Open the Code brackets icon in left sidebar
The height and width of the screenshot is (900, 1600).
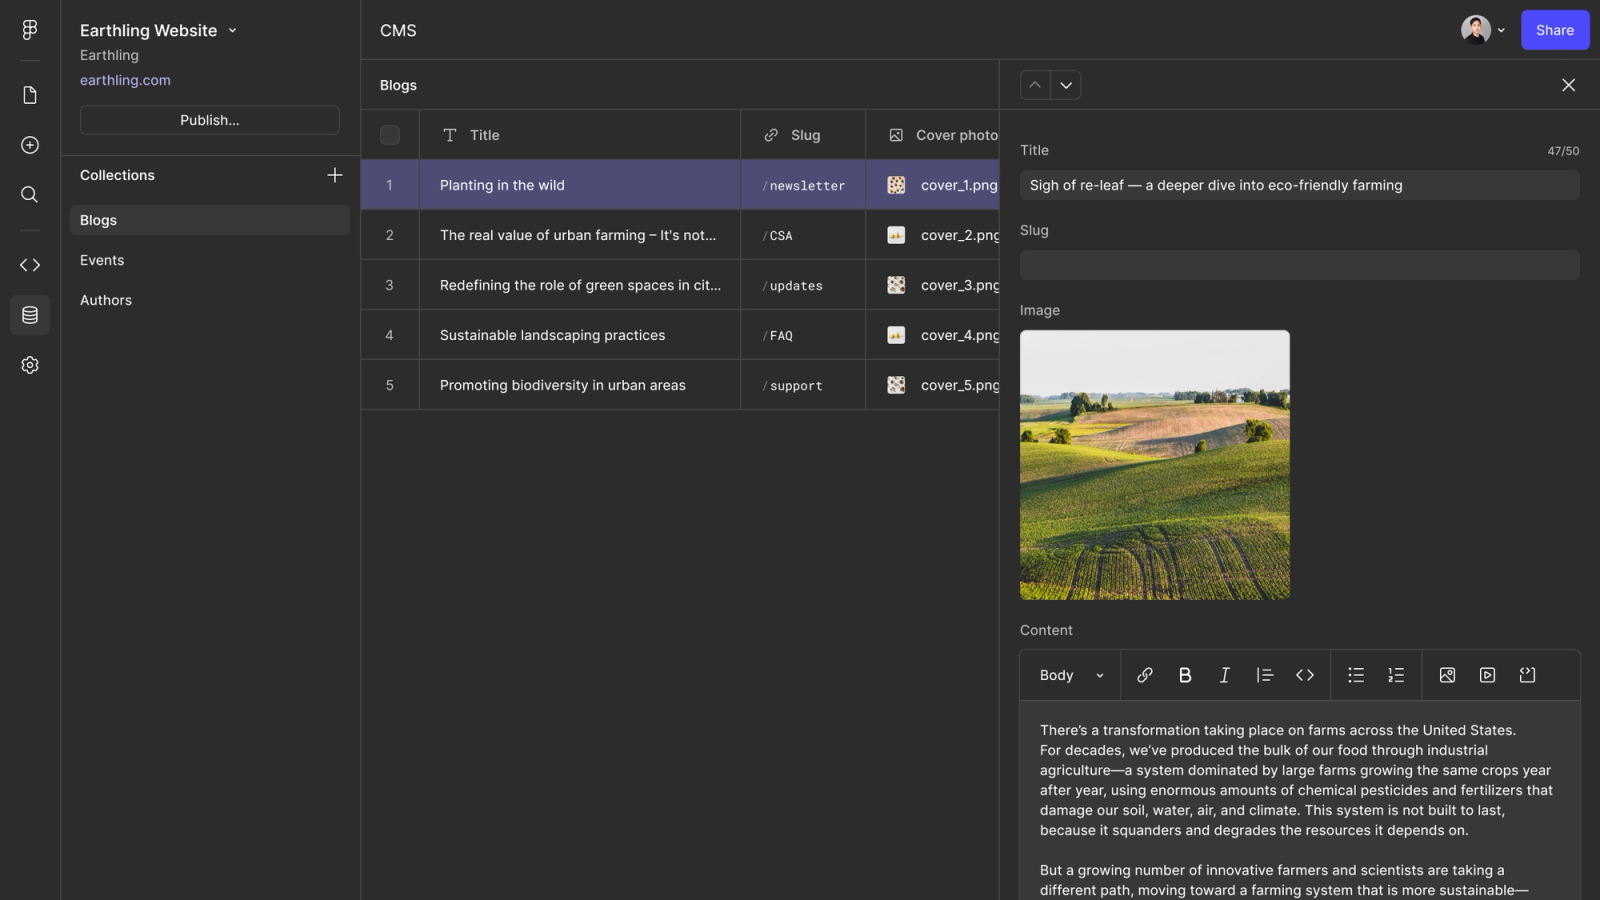pos(30,265)
